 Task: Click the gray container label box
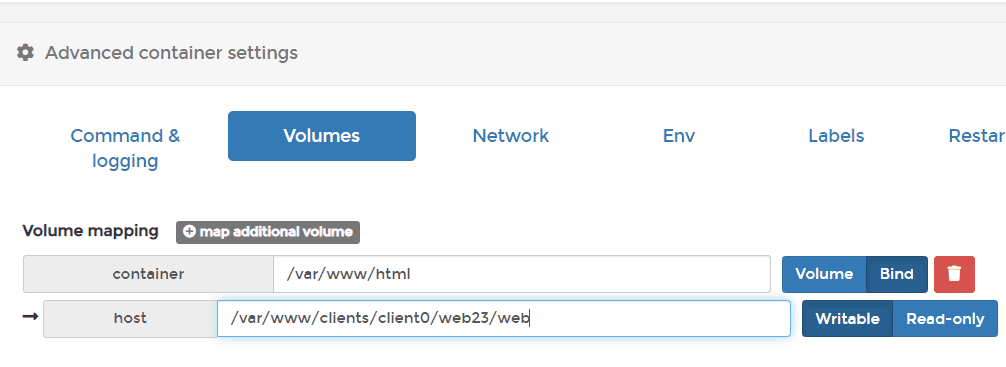(148, 274)
